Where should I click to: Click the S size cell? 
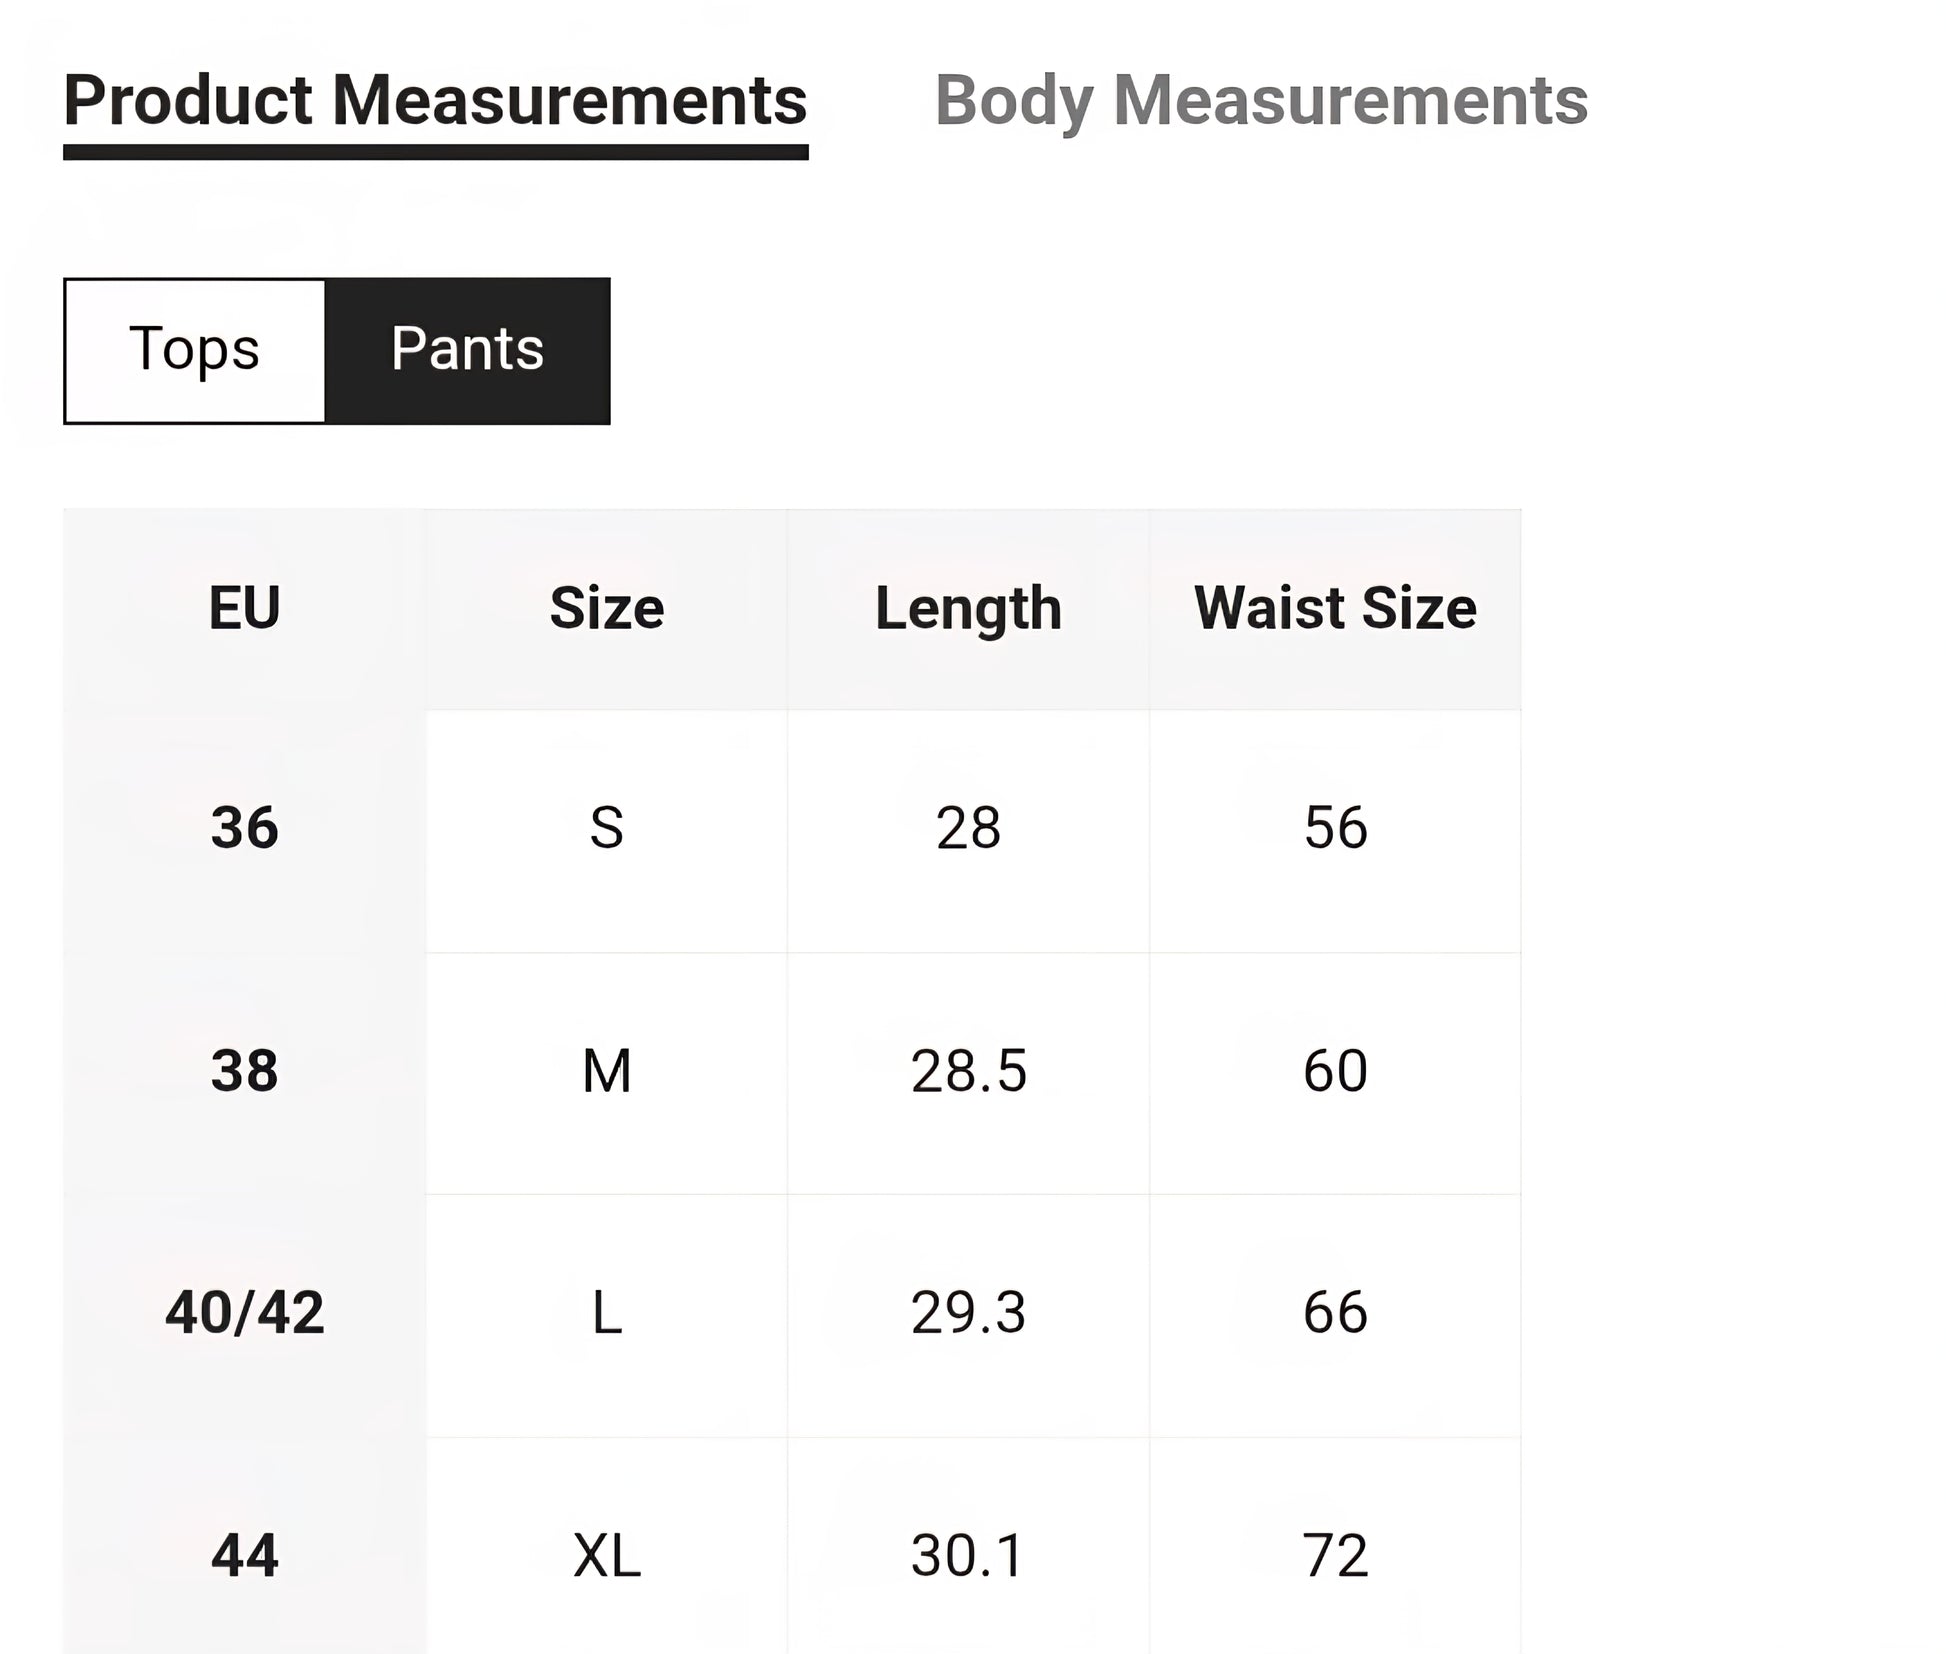(606, 828)
